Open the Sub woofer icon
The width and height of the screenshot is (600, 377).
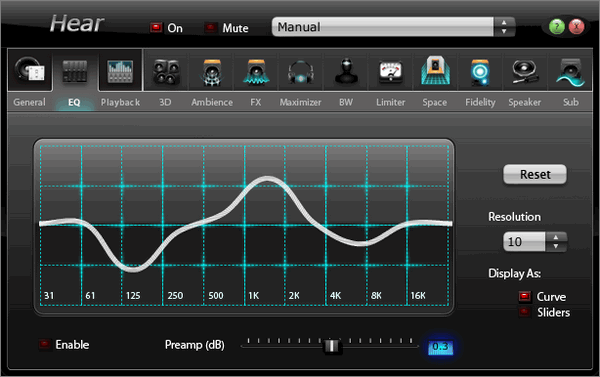pyautogui.click(x=570, y=72)
